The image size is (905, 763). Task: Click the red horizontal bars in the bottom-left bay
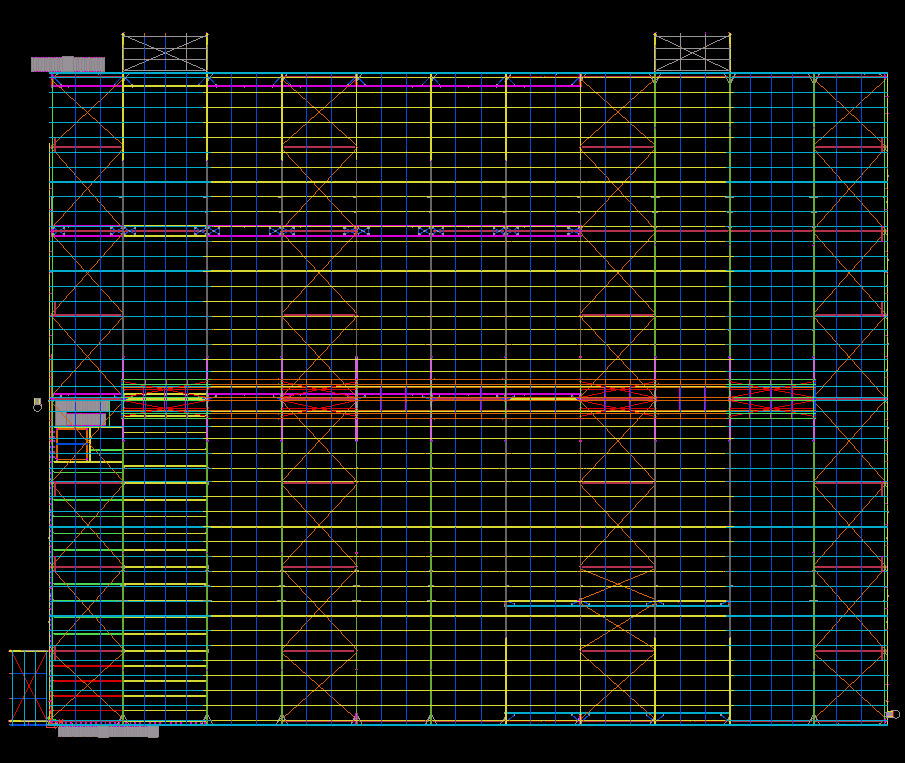(x=87, y=680)
